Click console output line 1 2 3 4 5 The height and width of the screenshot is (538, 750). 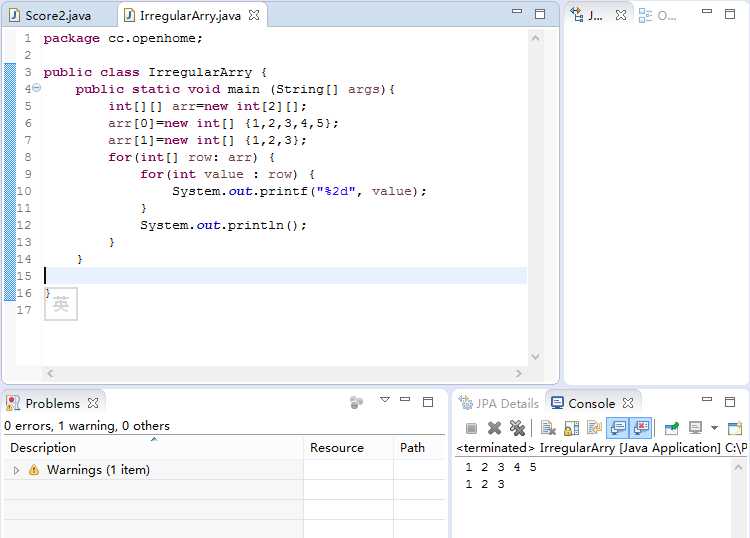pos(501,467)
